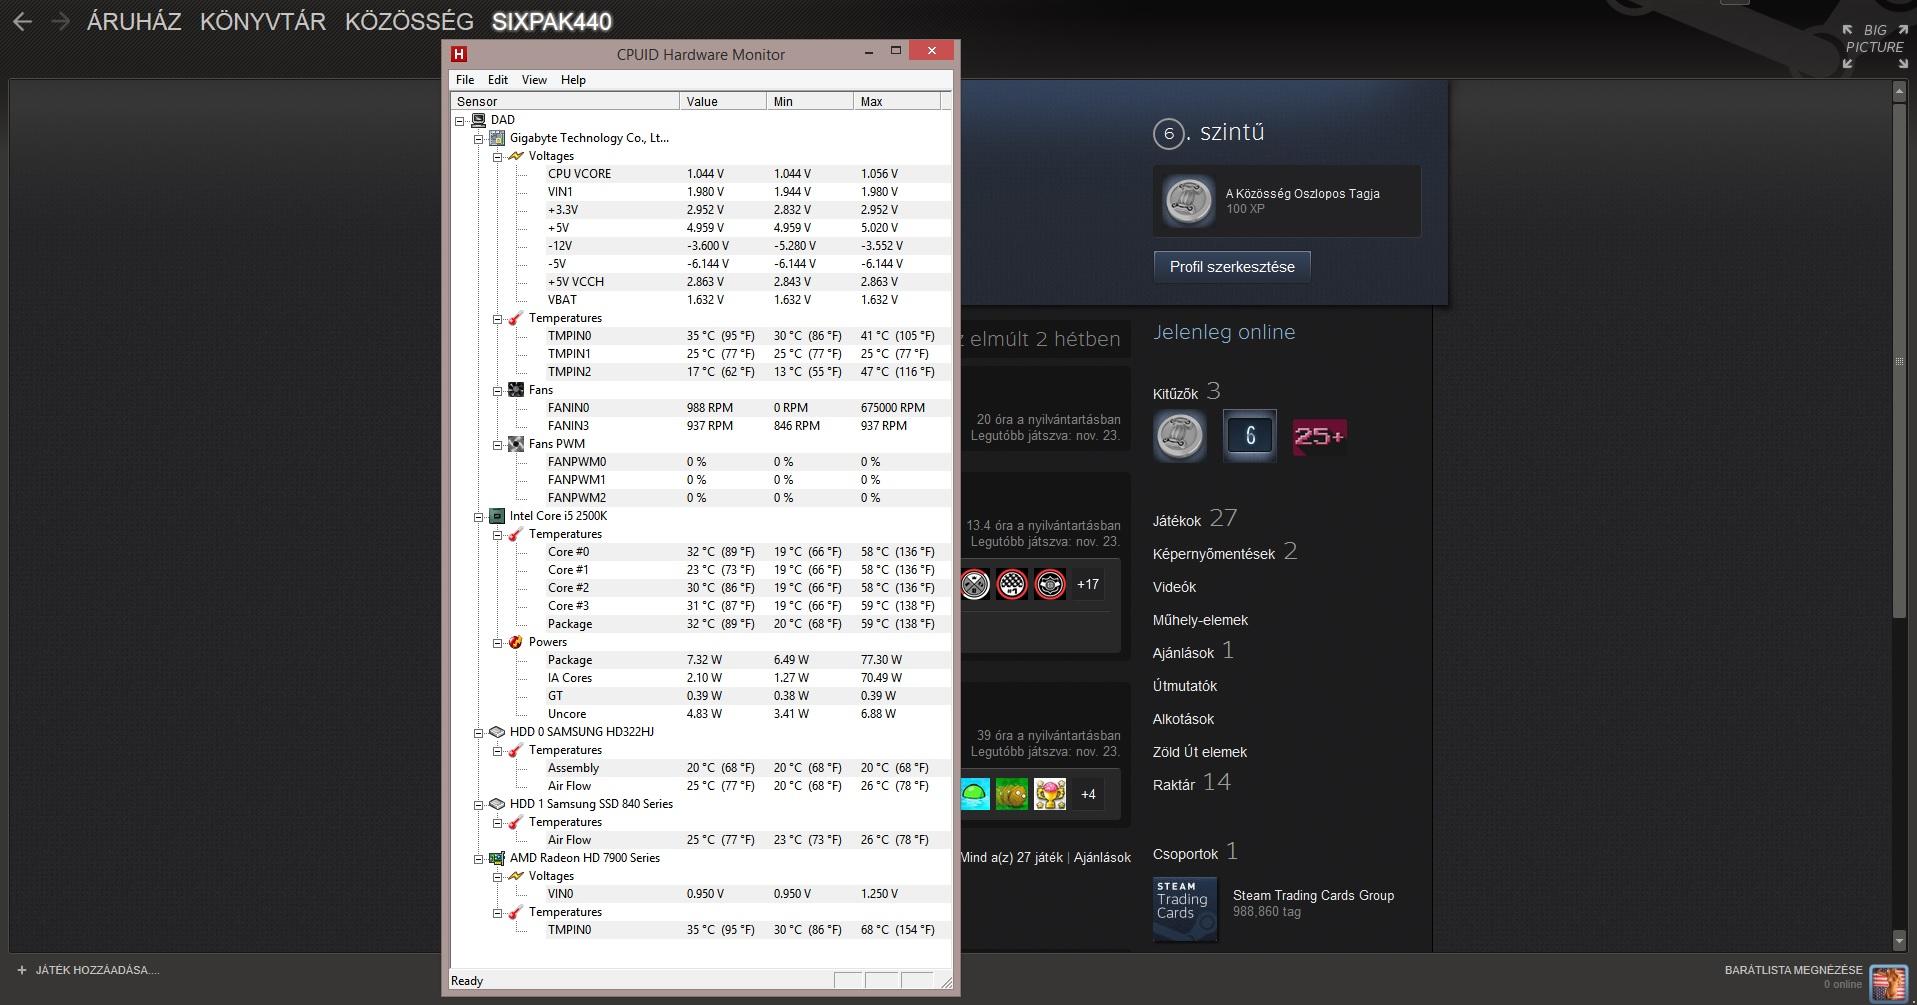Click Steam page vertical scrollbar thumb
1917x1005 pixels.
(1899, 360)
